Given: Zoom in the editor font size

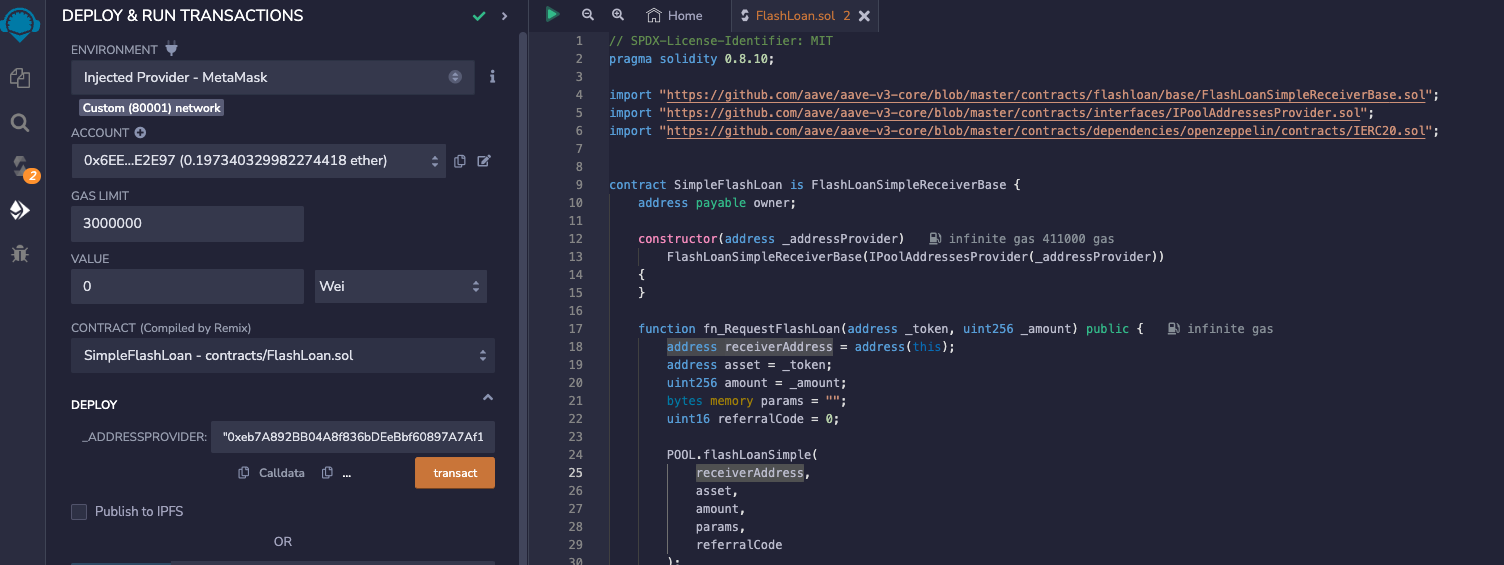Looking at the screenshot, I should click(x=618, y=15).
